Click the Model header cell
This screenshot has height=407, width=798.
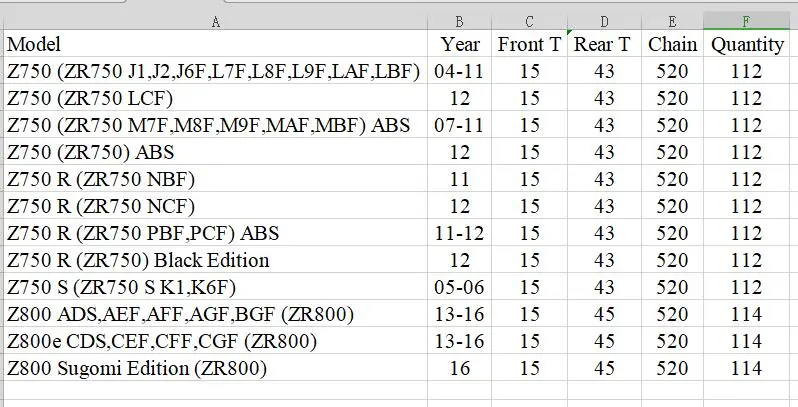[x=216, y=44]
